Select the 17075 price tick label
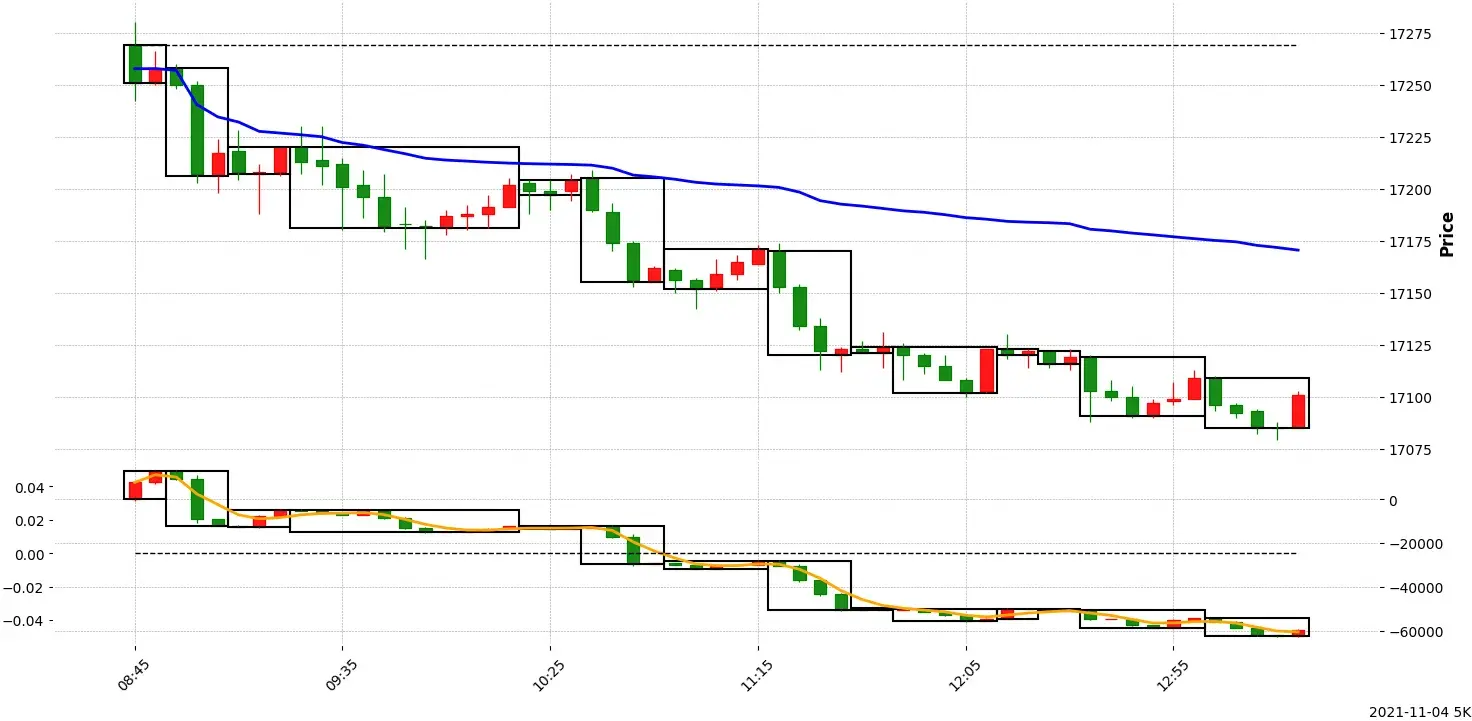Image resolution: width=1472 pixels, height=721 pixels. pos(1410,450)
